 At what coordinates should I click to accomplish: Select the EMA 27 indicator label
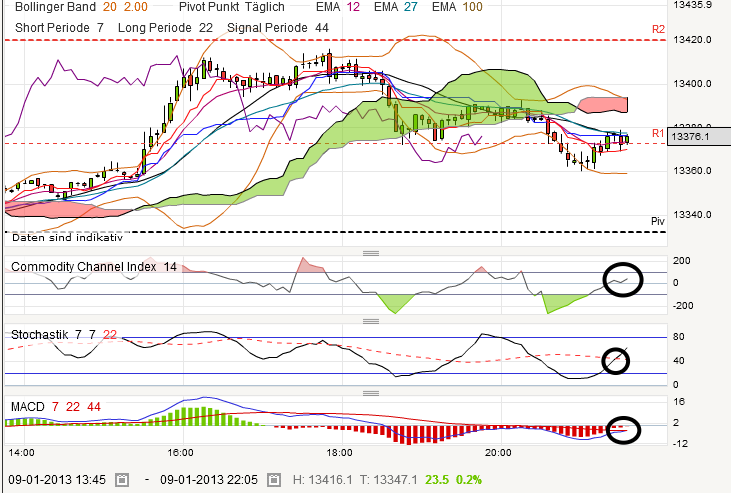click(x=396, y=7)
